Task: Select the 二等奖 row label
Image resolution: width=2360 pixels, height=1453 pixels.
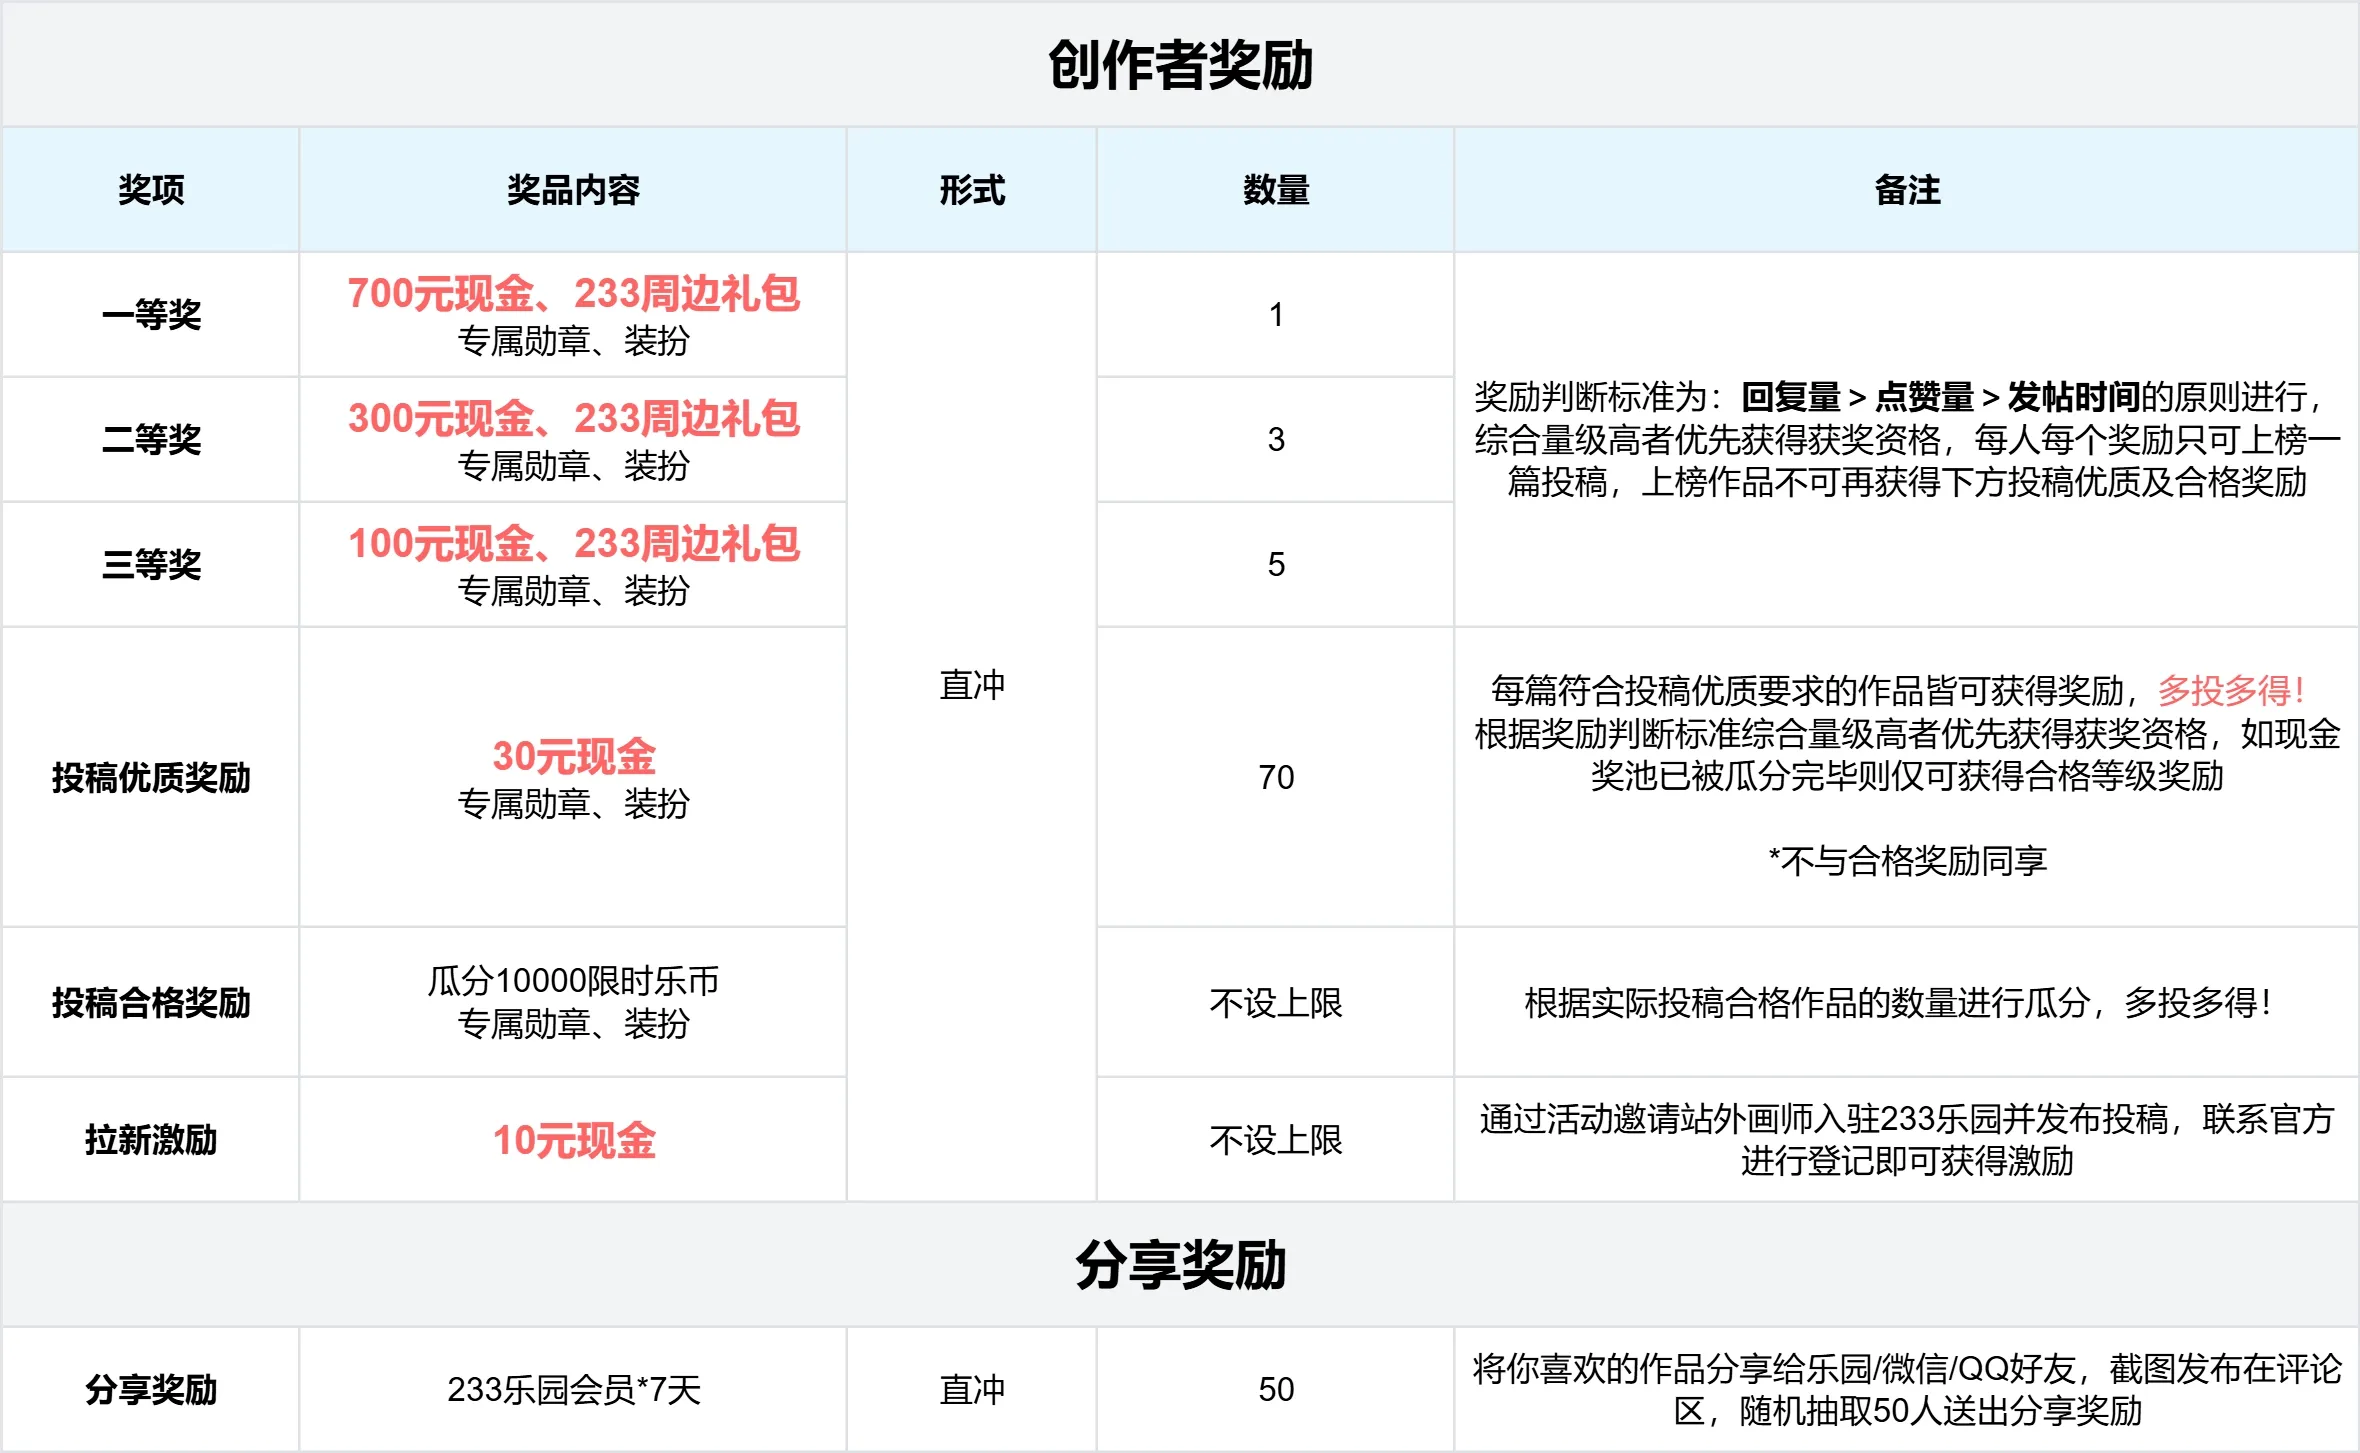Action: 151,440
